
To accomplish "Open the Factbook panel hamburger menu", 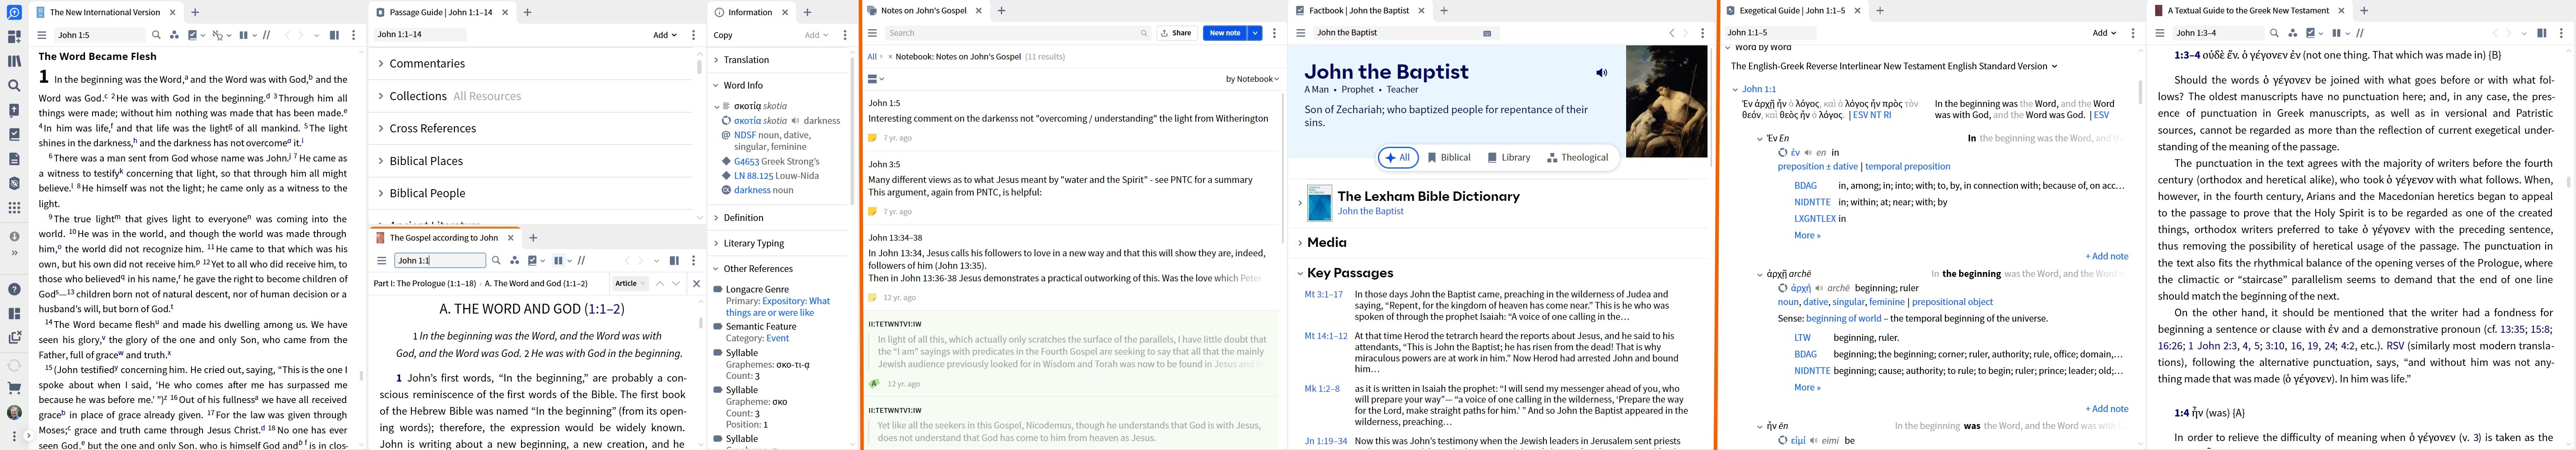I will 1301,33.
